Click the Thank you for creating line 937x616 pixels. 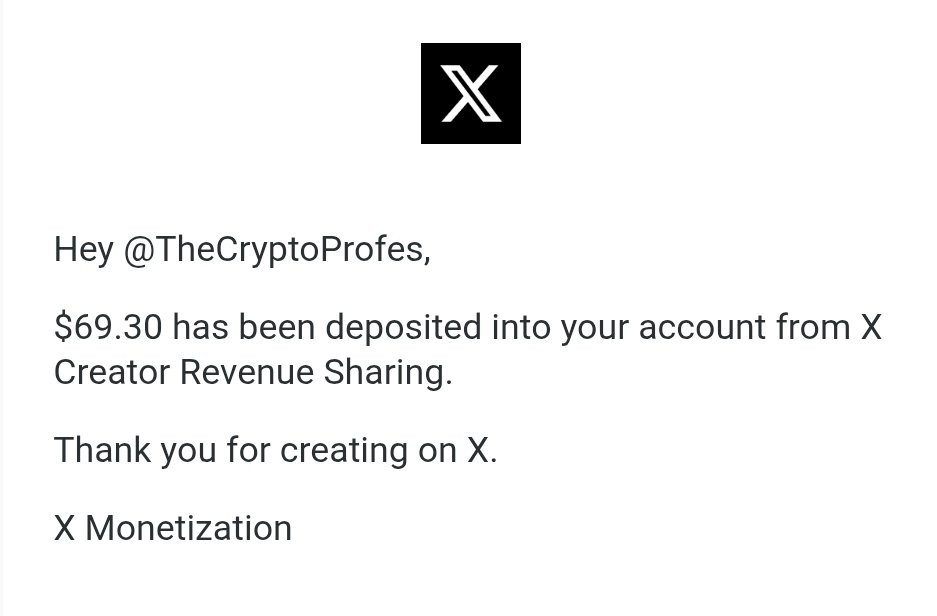click(275, 450)
